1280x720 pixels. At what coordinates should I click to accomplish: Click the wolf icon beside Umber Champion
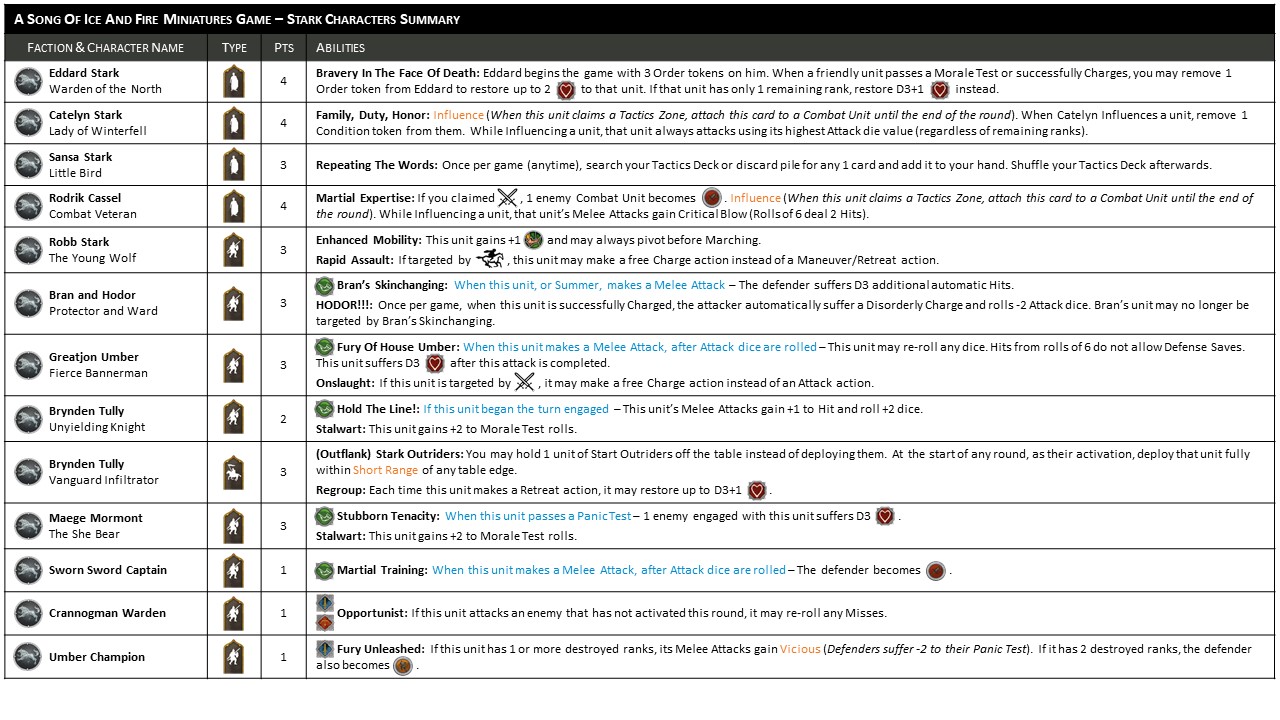[28, 657]
